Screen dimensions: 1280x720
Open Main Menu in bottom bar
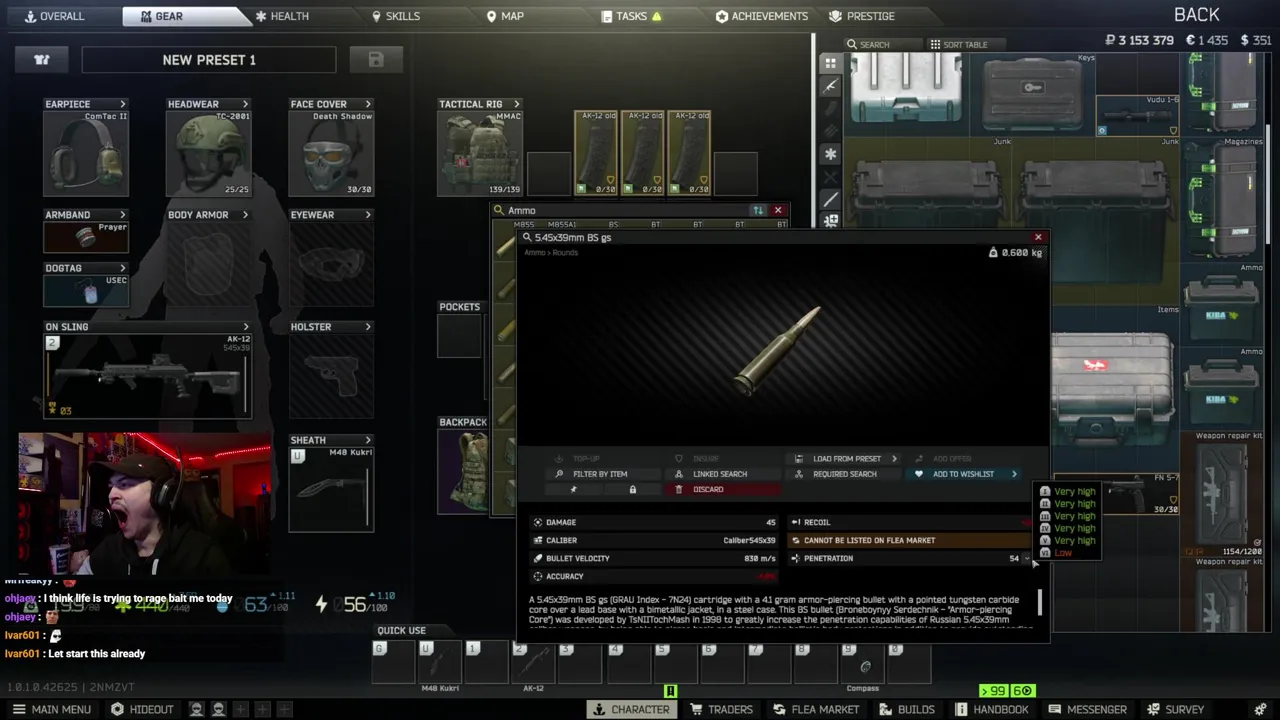pyautogui.click(x=51, y=709)
